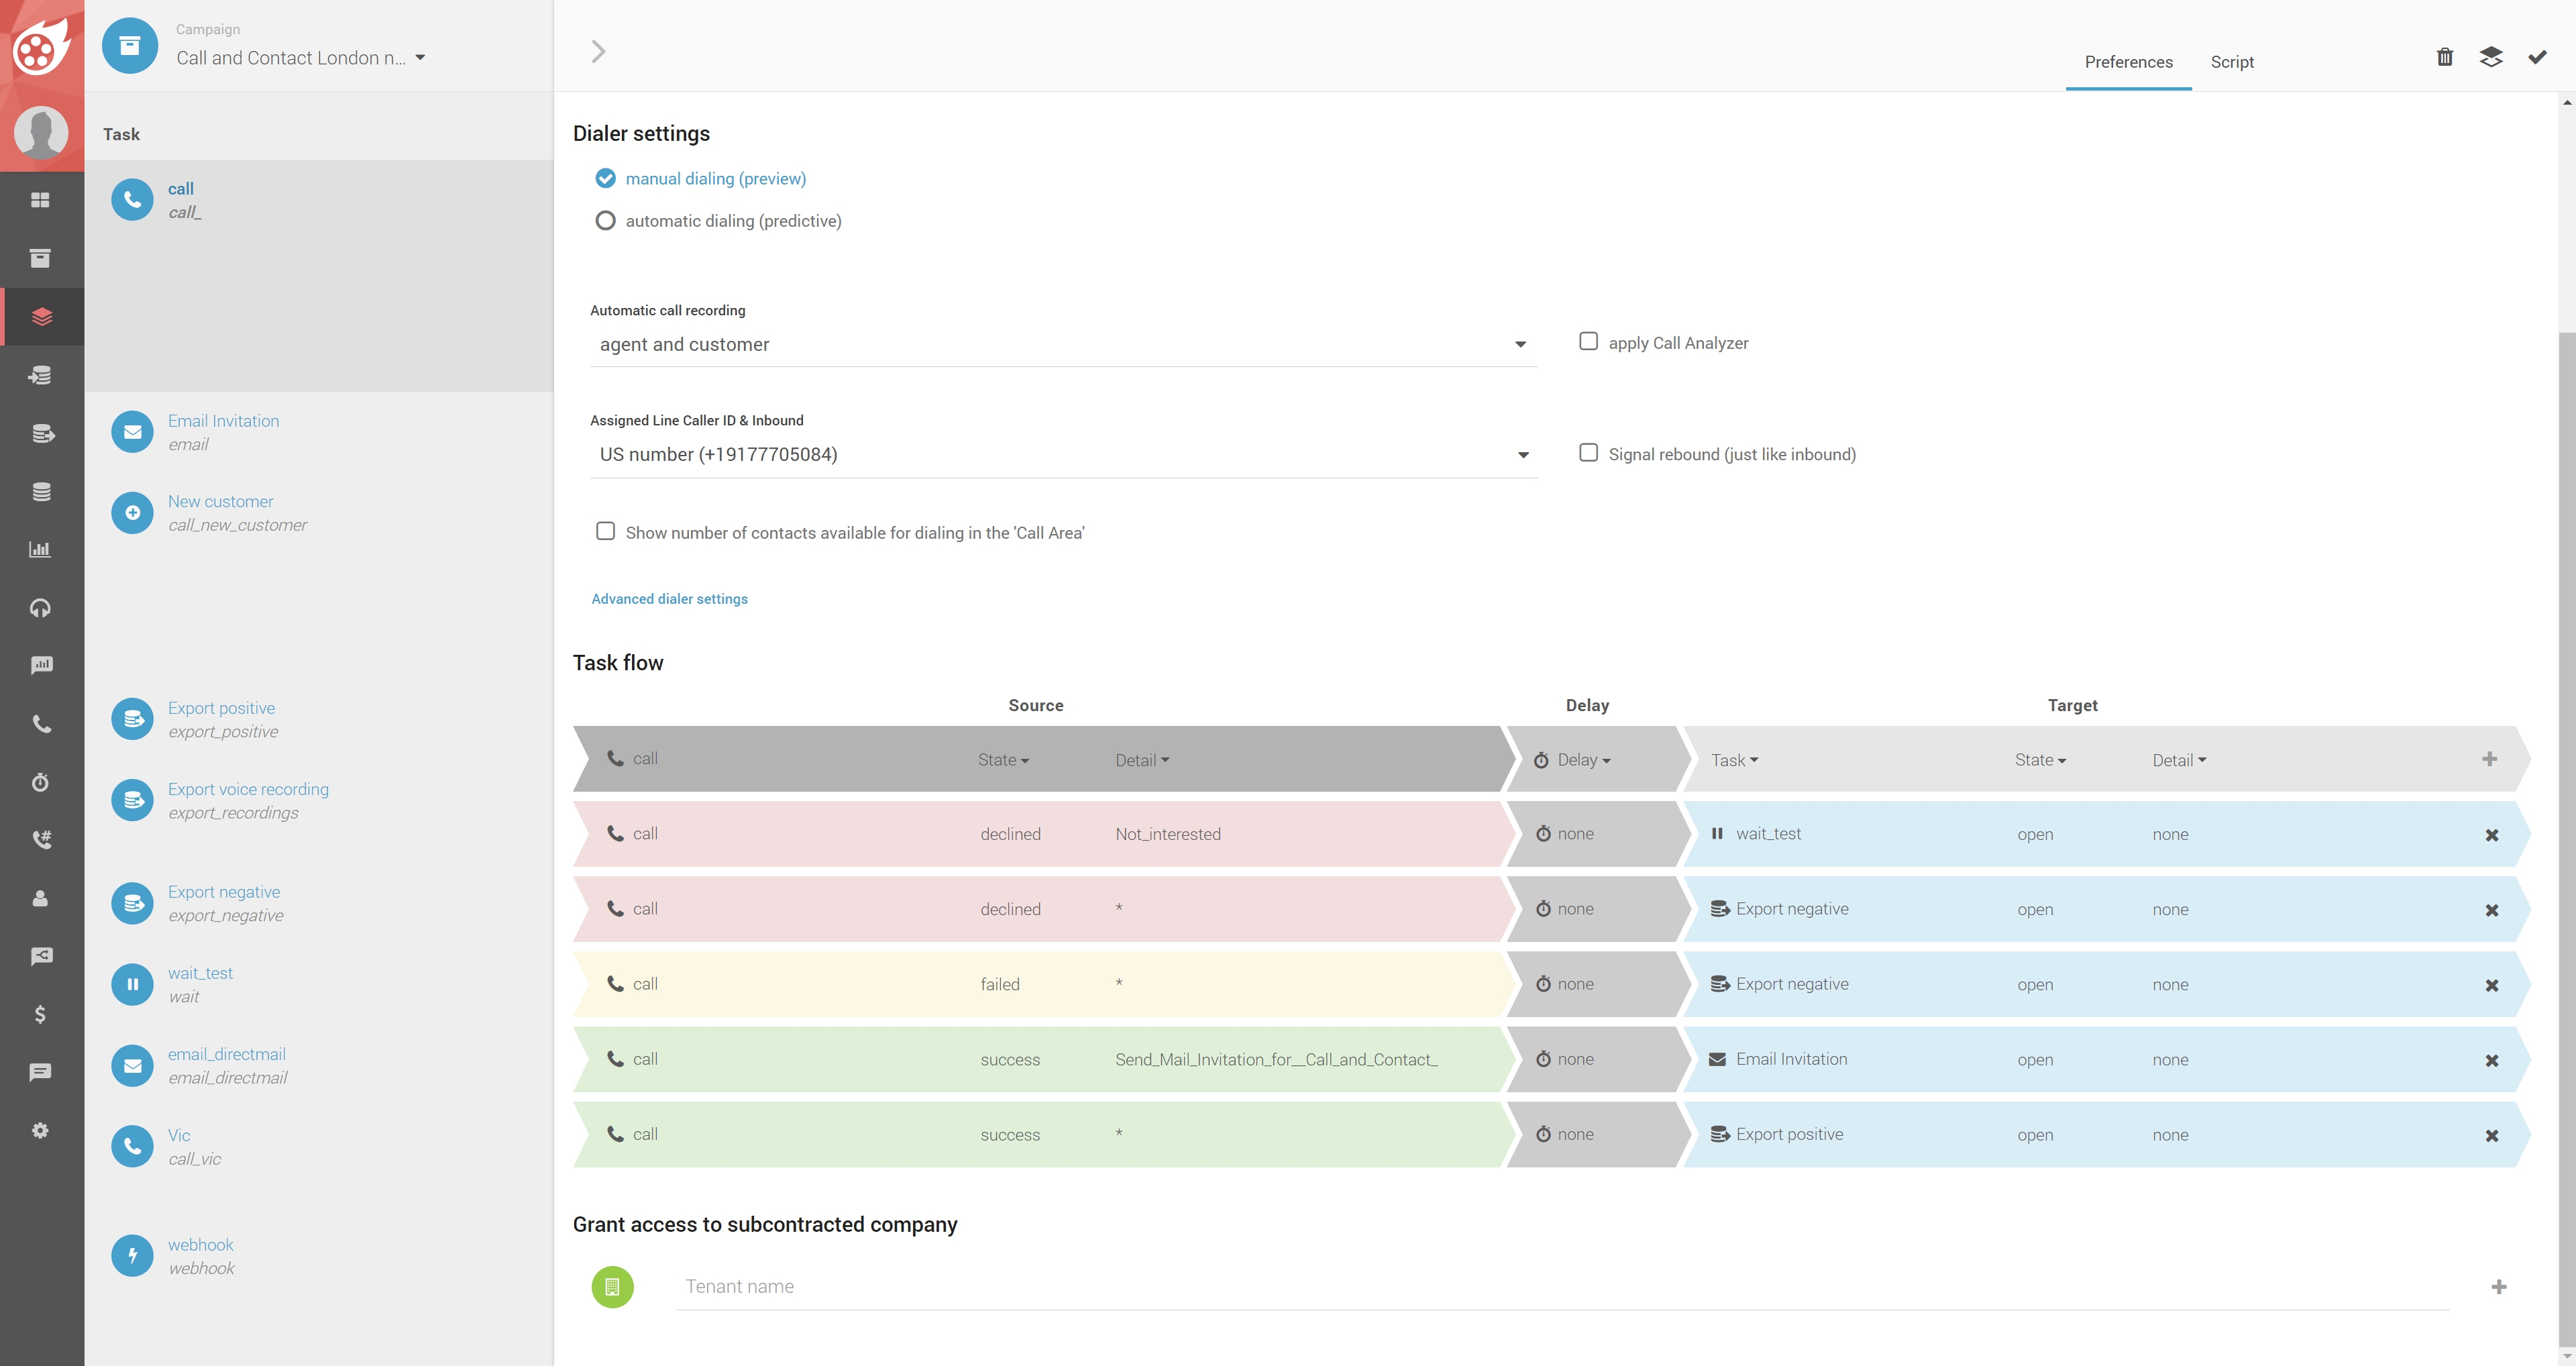Check Show number of contacts available
Viewport: 2576px width, 1366px height.
pos(605,531)
